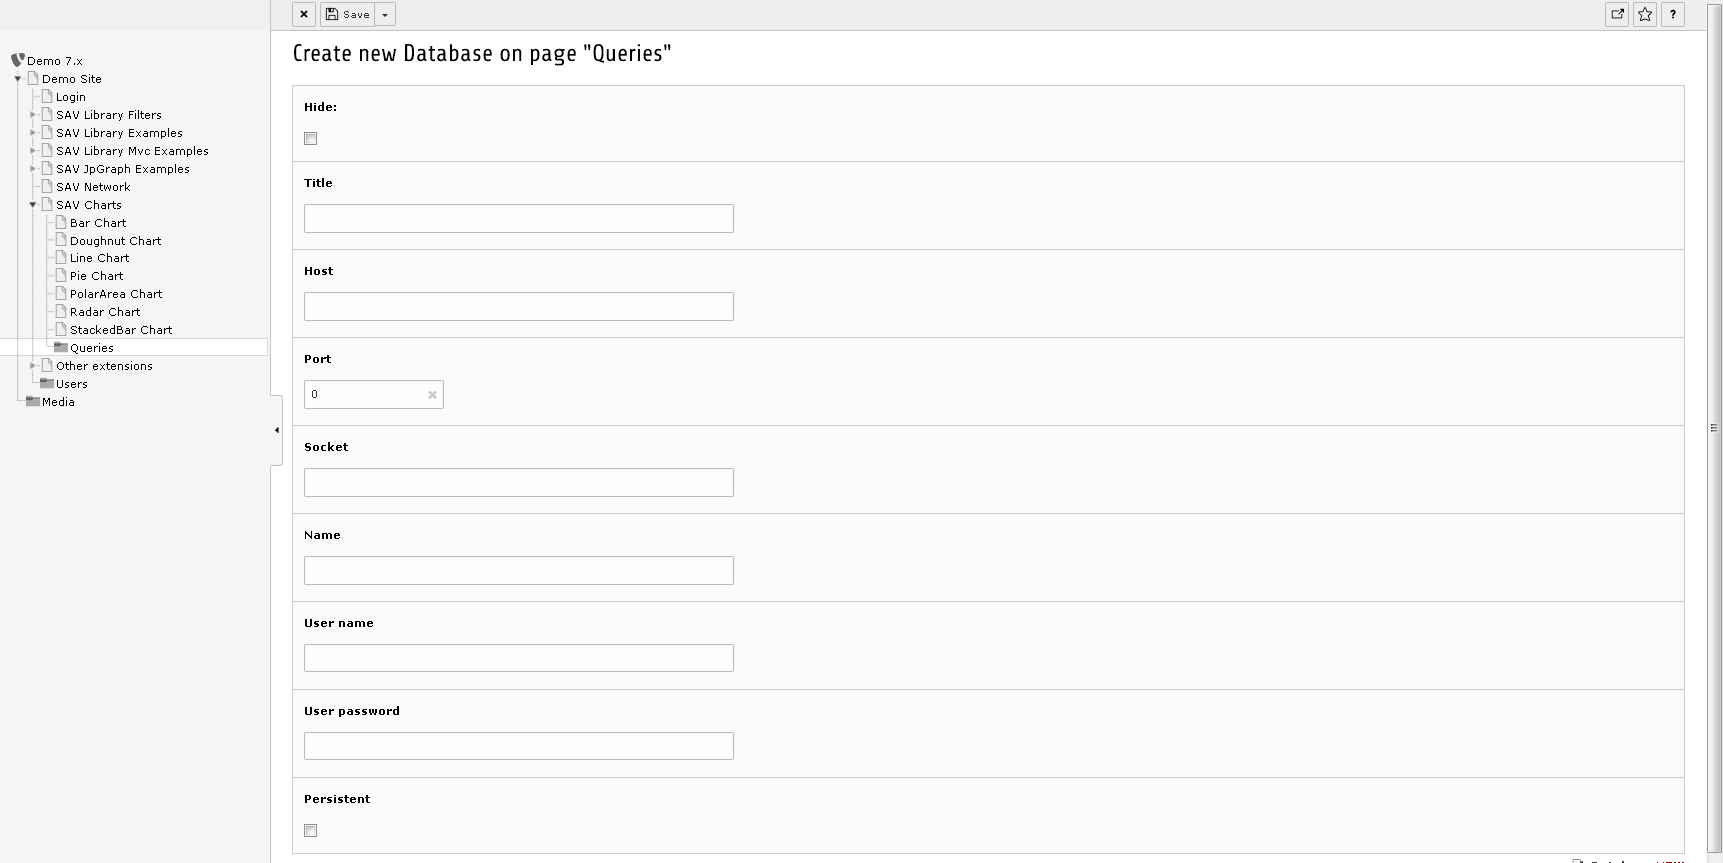Open the Doughnut Chart page
The image size is (1723, 863).
tap(115, 240)
